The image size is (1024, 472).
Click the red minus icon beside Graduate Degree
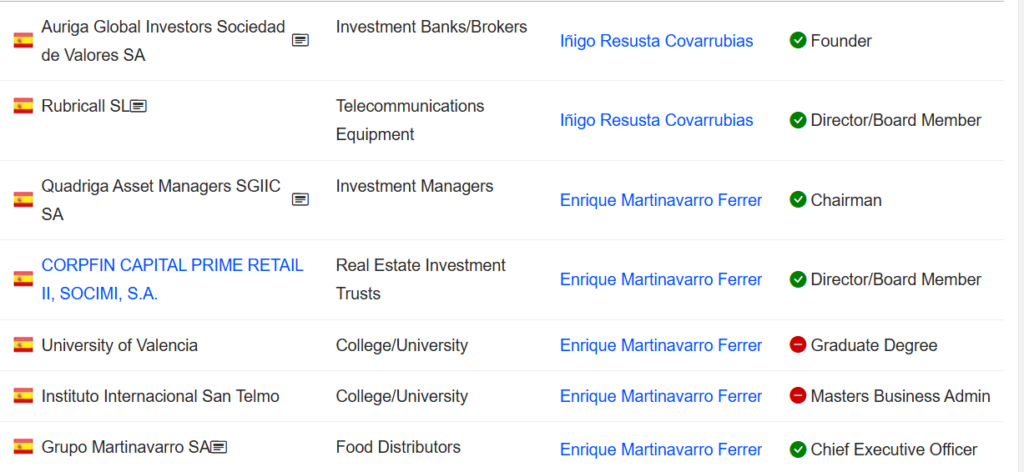coord(797,345)
